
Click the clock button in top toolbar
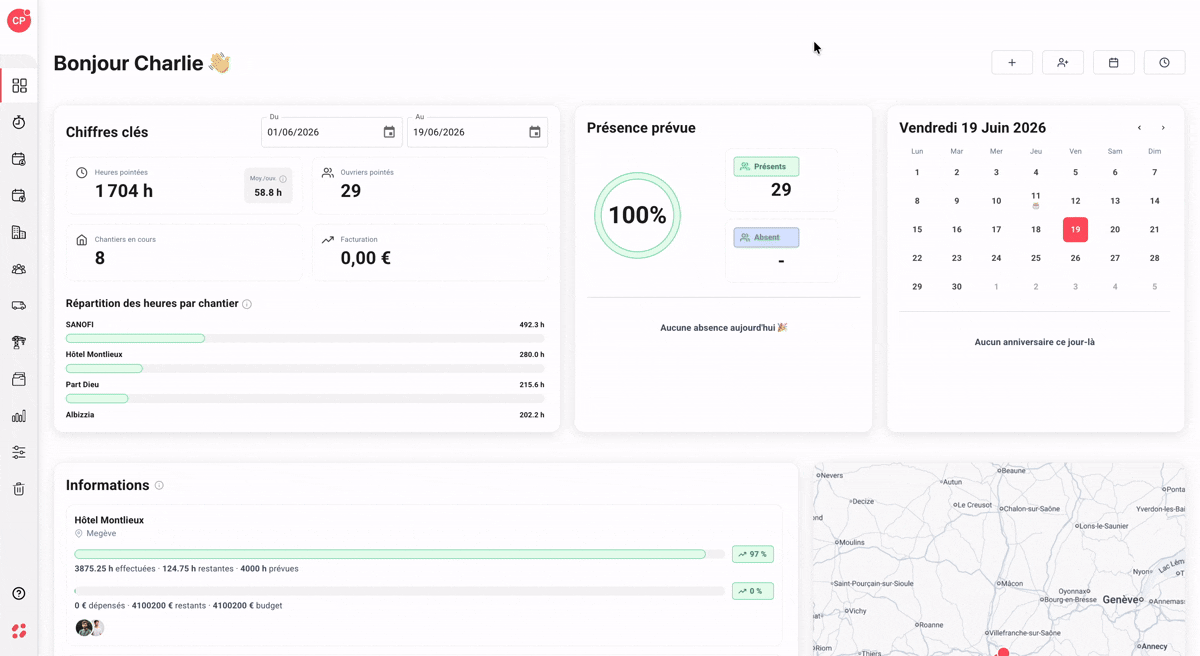[x=1165, y=63]
